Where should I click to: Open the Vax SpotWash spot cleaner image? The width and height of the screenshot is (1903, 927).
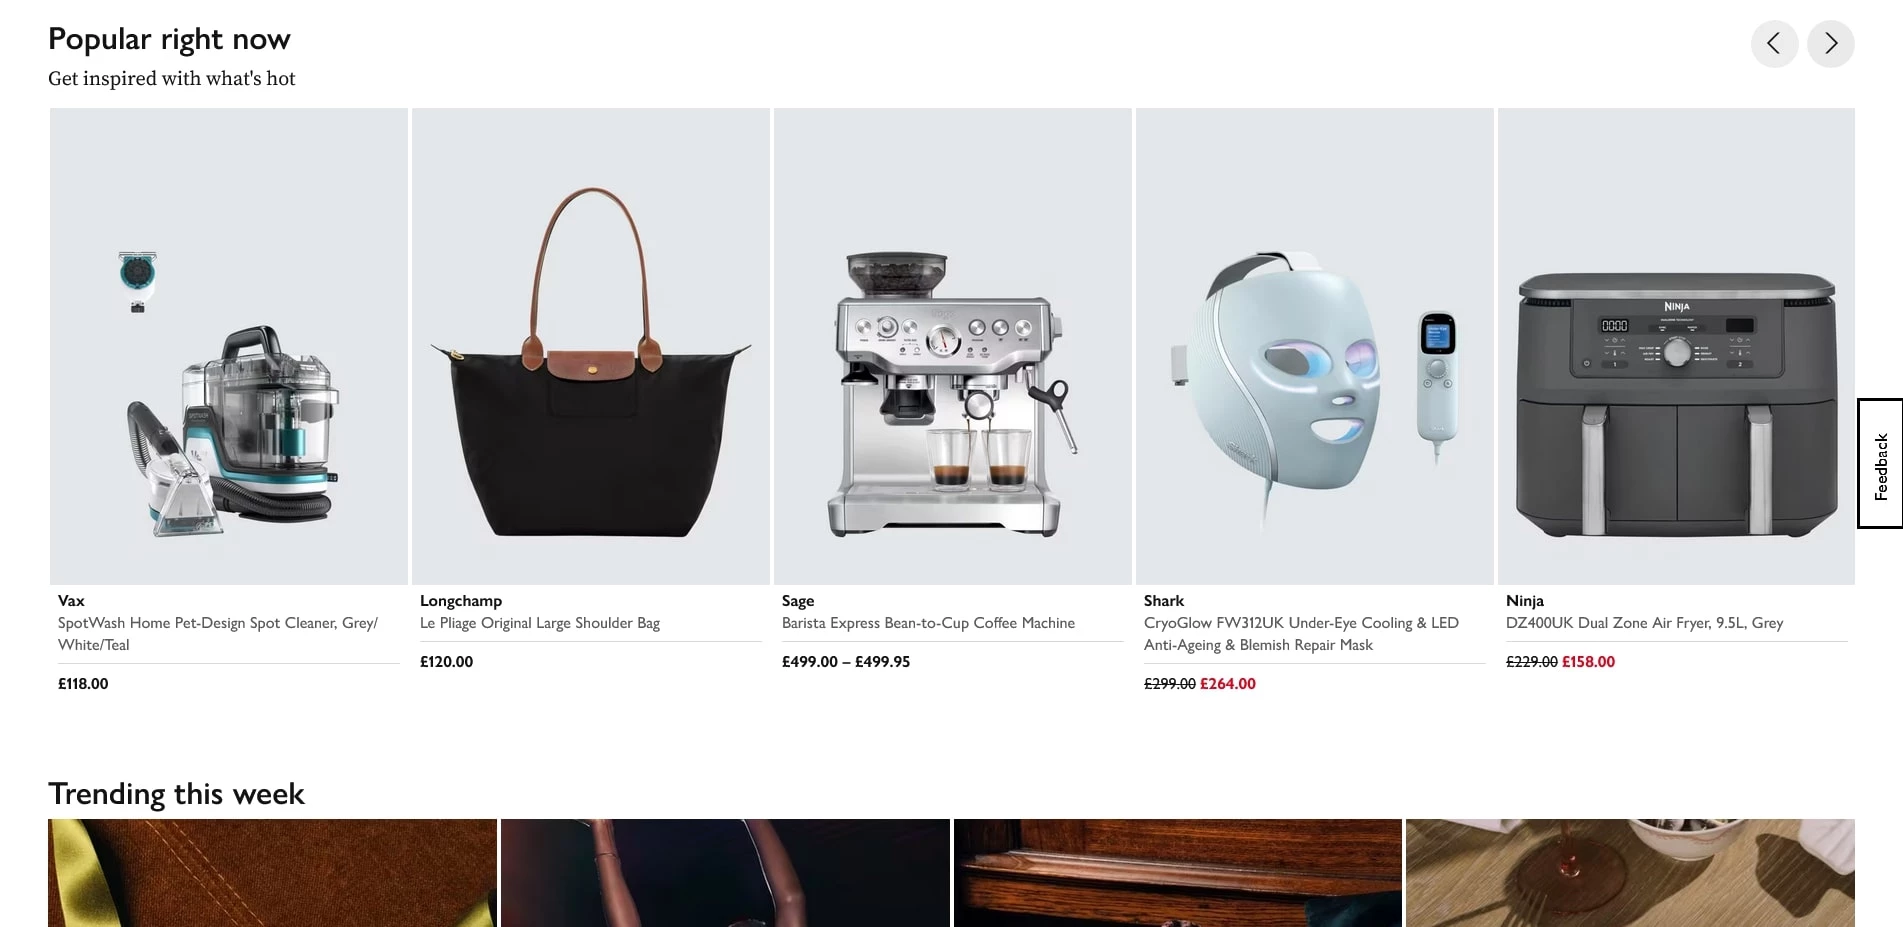click(229, 346)
